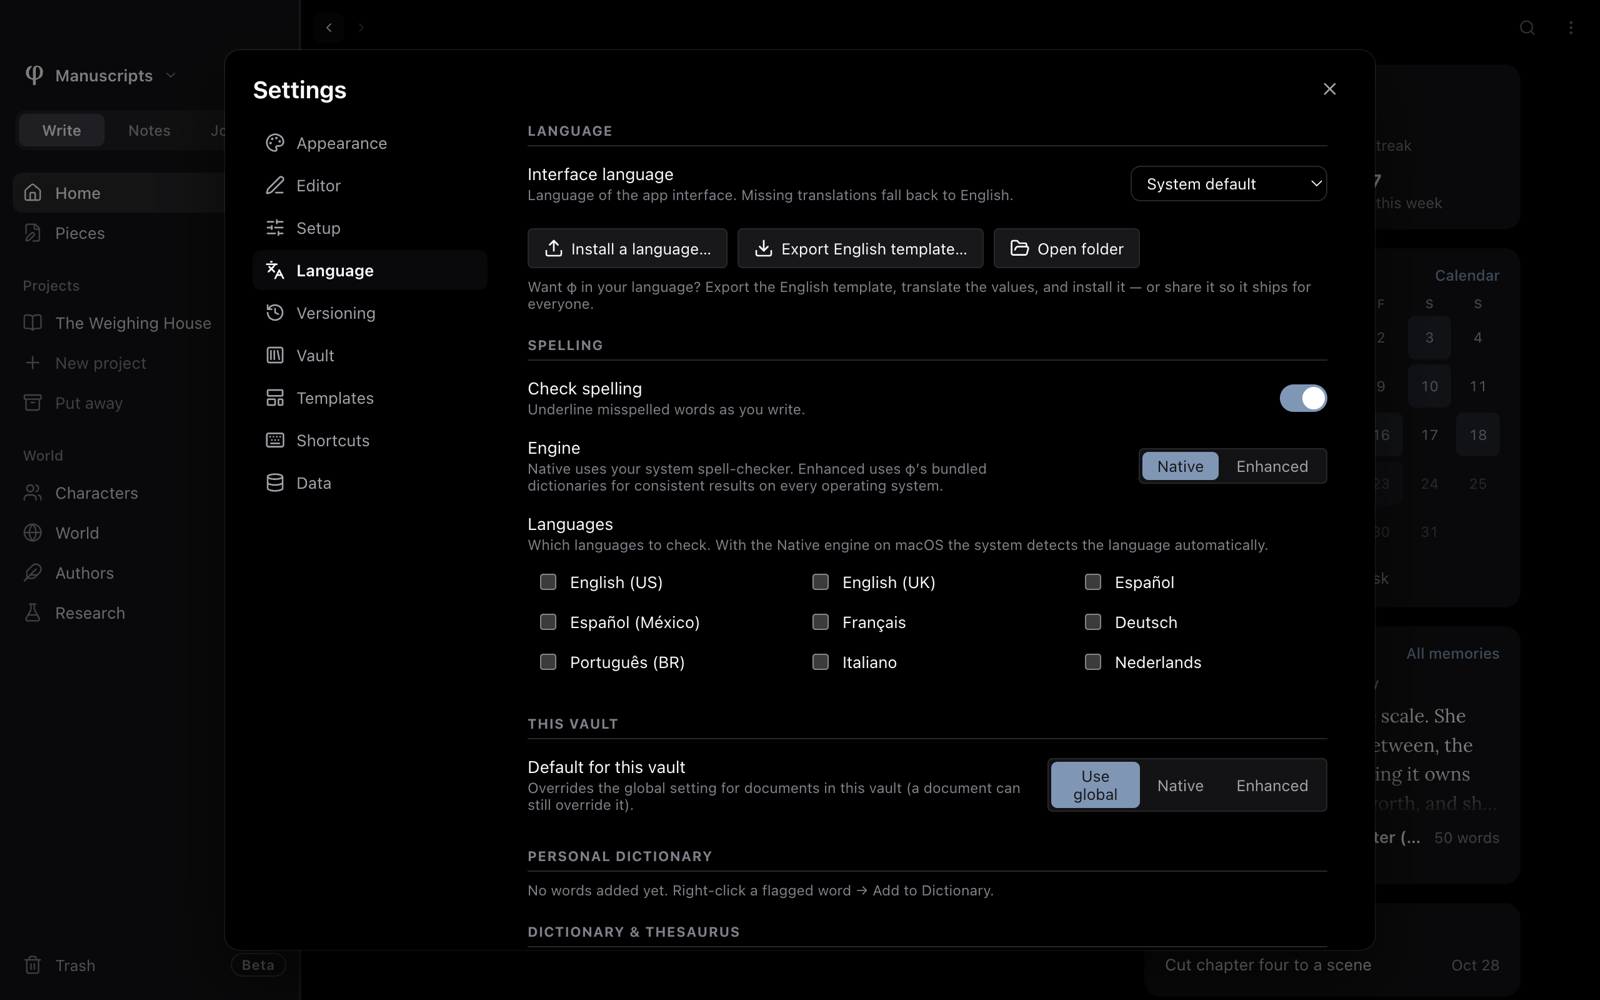1600x1000 pixels.
Task: Close the Settings dialog
Action: tap(1329, 89)
